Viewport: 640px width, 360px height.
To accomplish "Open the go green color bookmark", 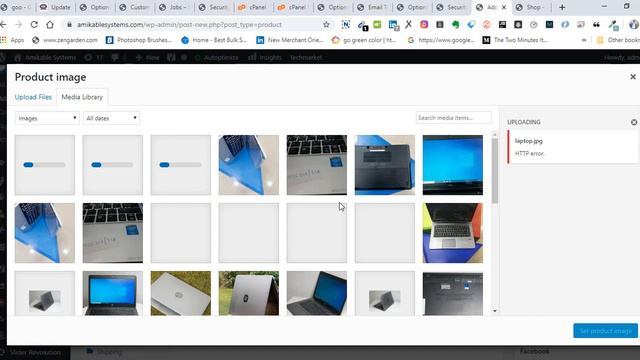I will coord(364,40).
